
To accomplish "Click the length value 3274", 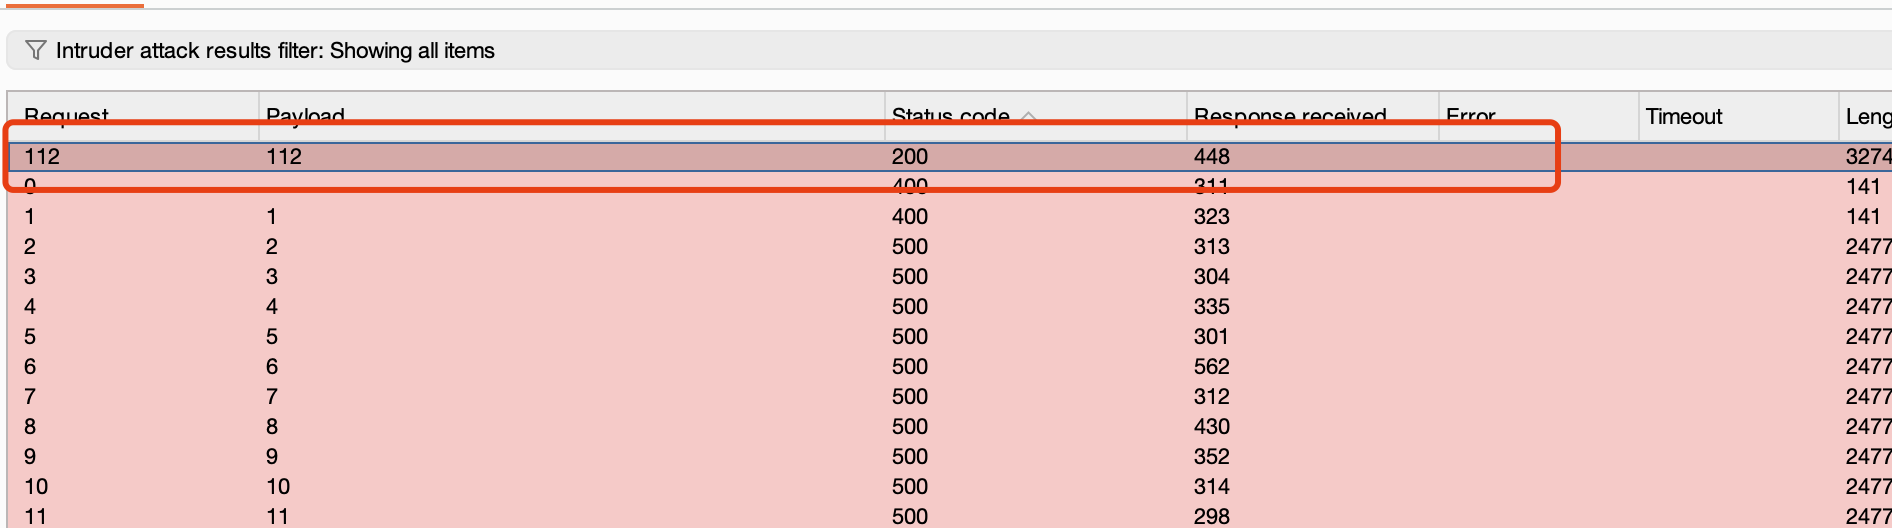I will pyautogui.click(x=1867, y=156).
